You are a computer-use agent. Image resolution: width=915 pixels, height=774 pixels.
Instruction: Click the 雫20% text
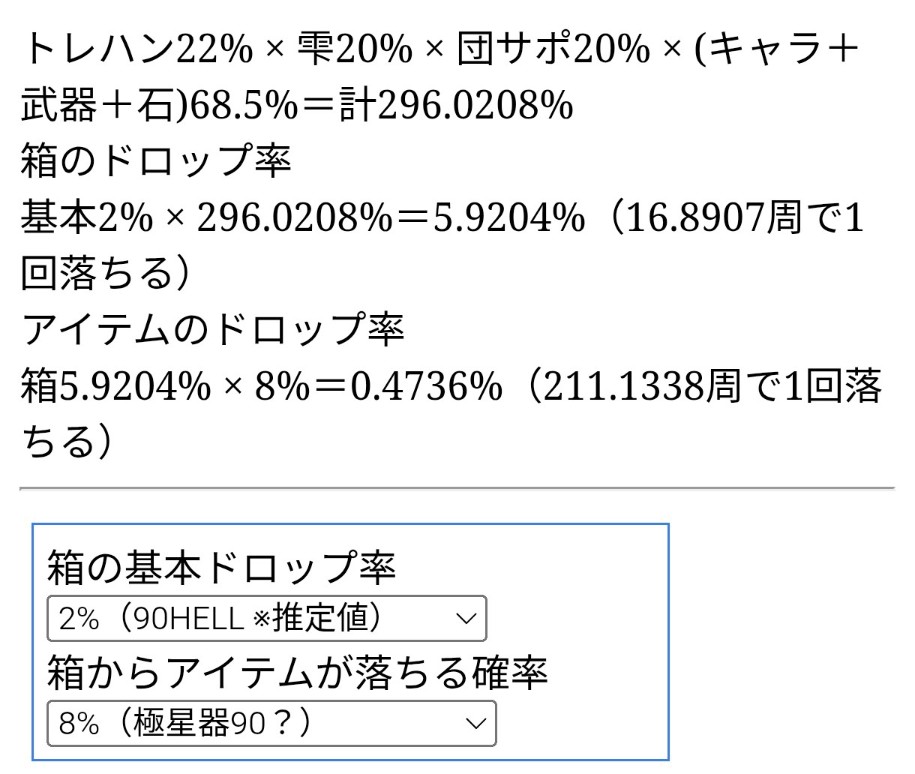[343, 47]
